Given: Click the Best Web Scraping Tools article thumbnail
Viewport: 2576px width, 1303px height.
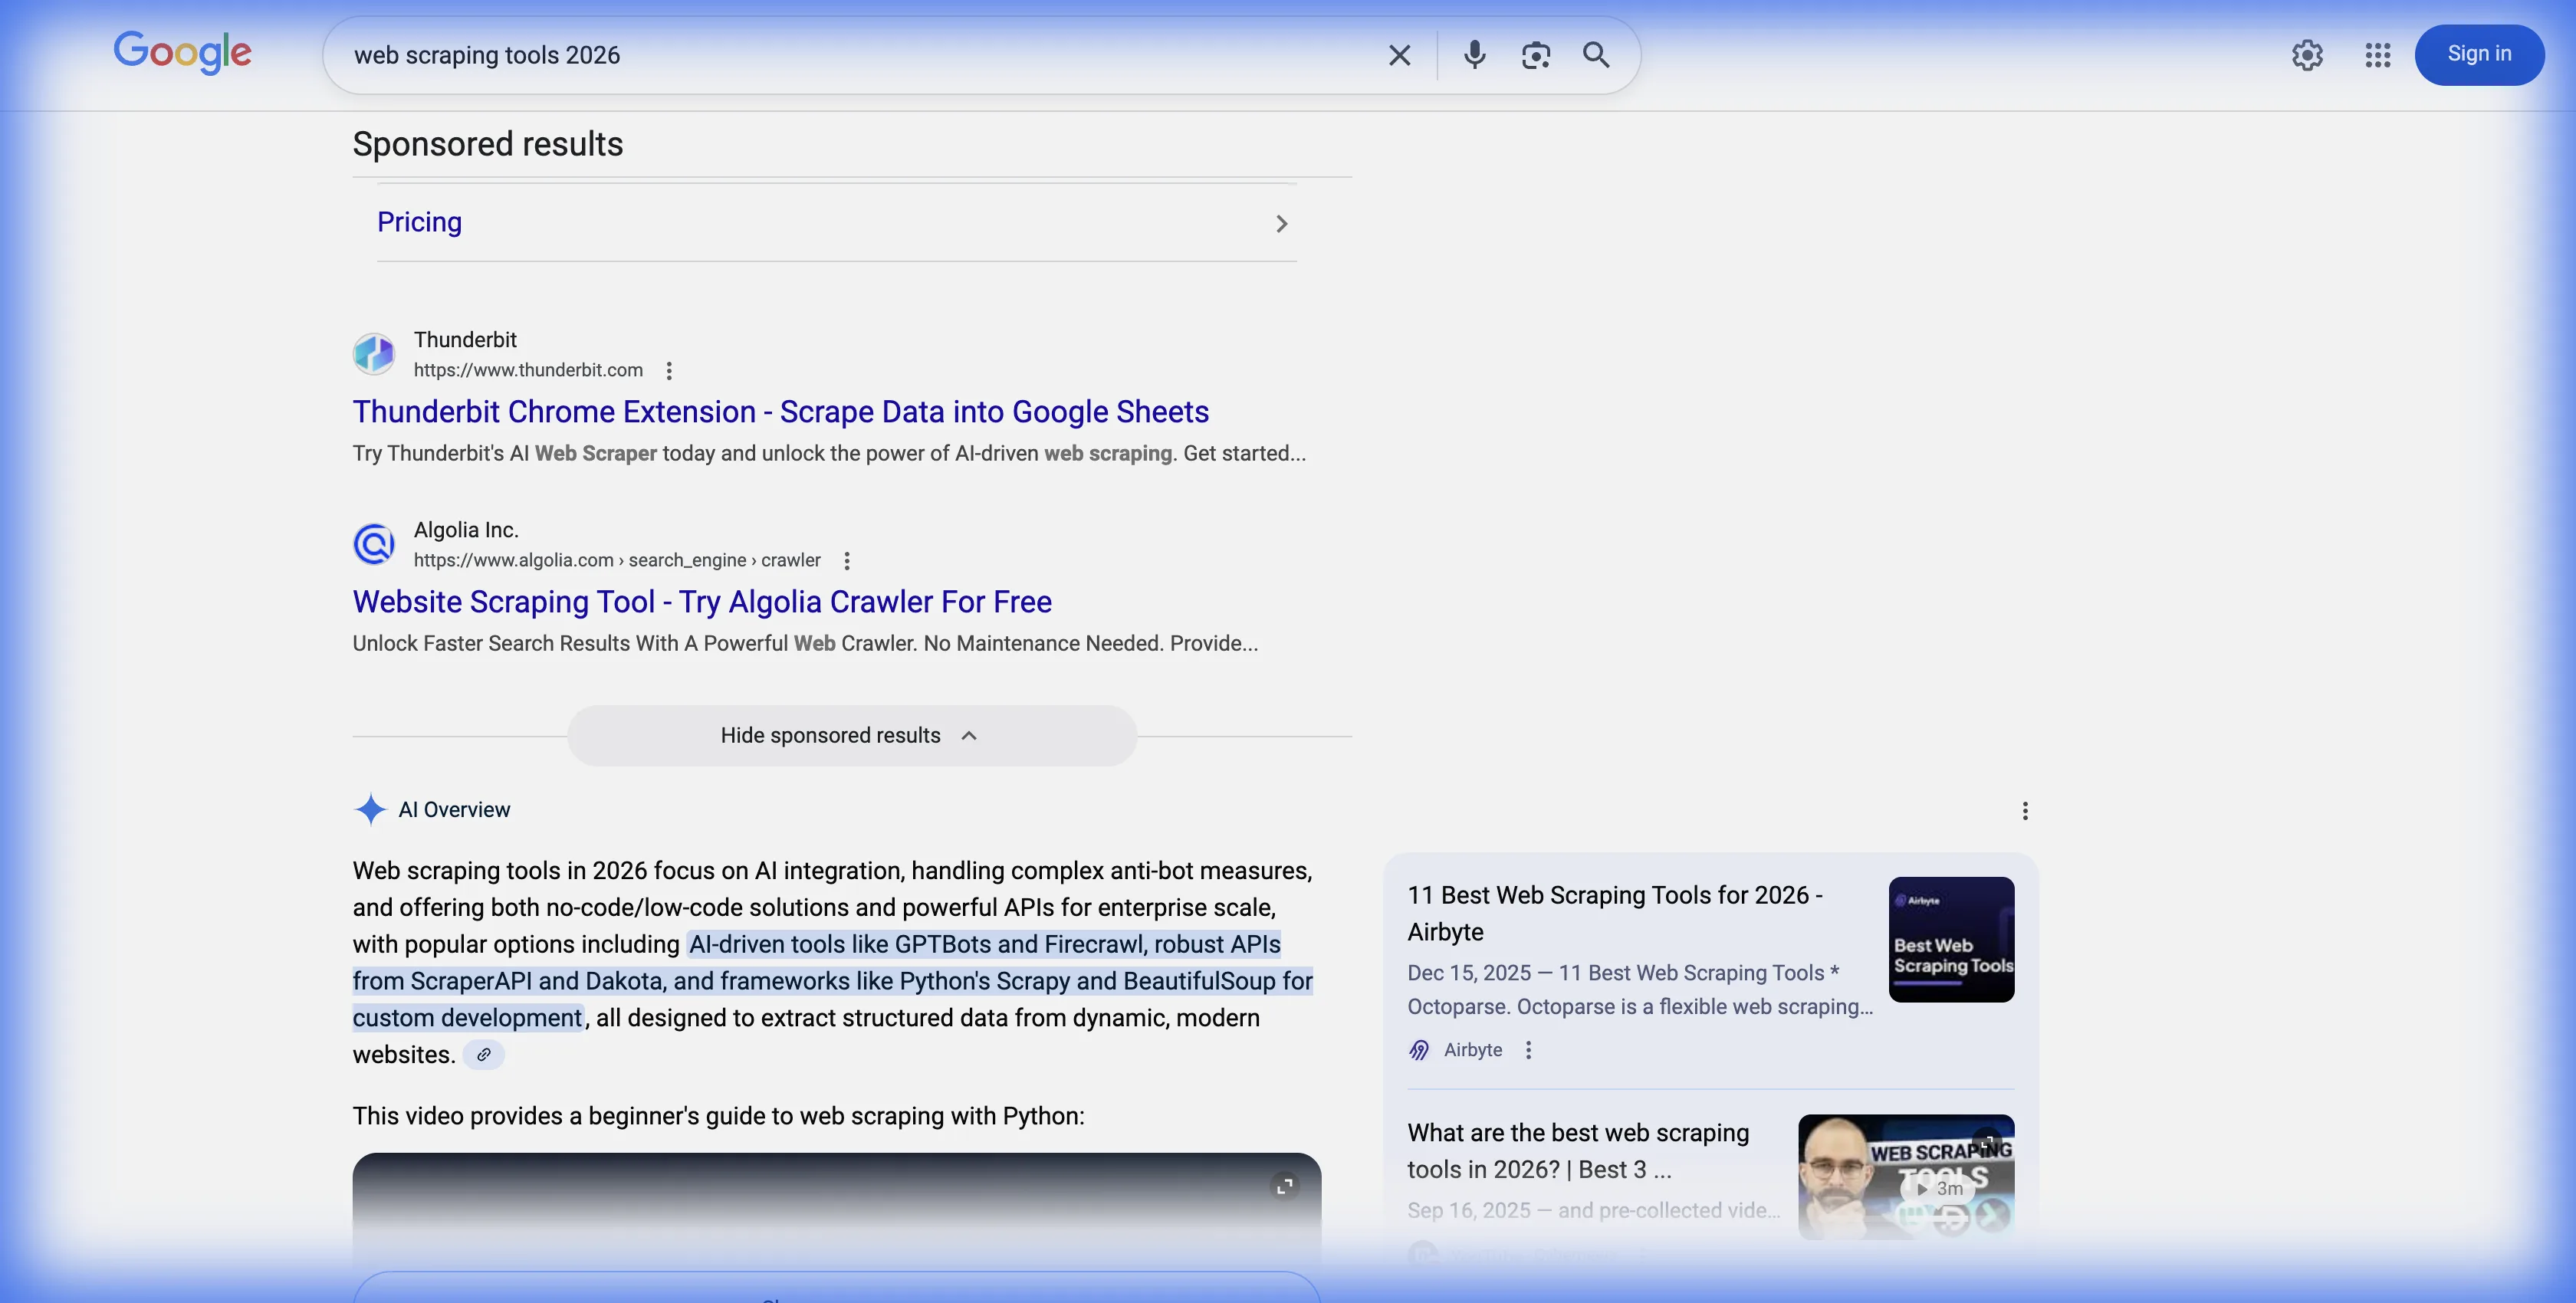Looking at the screenshot, I should [x=1951, y=939].
